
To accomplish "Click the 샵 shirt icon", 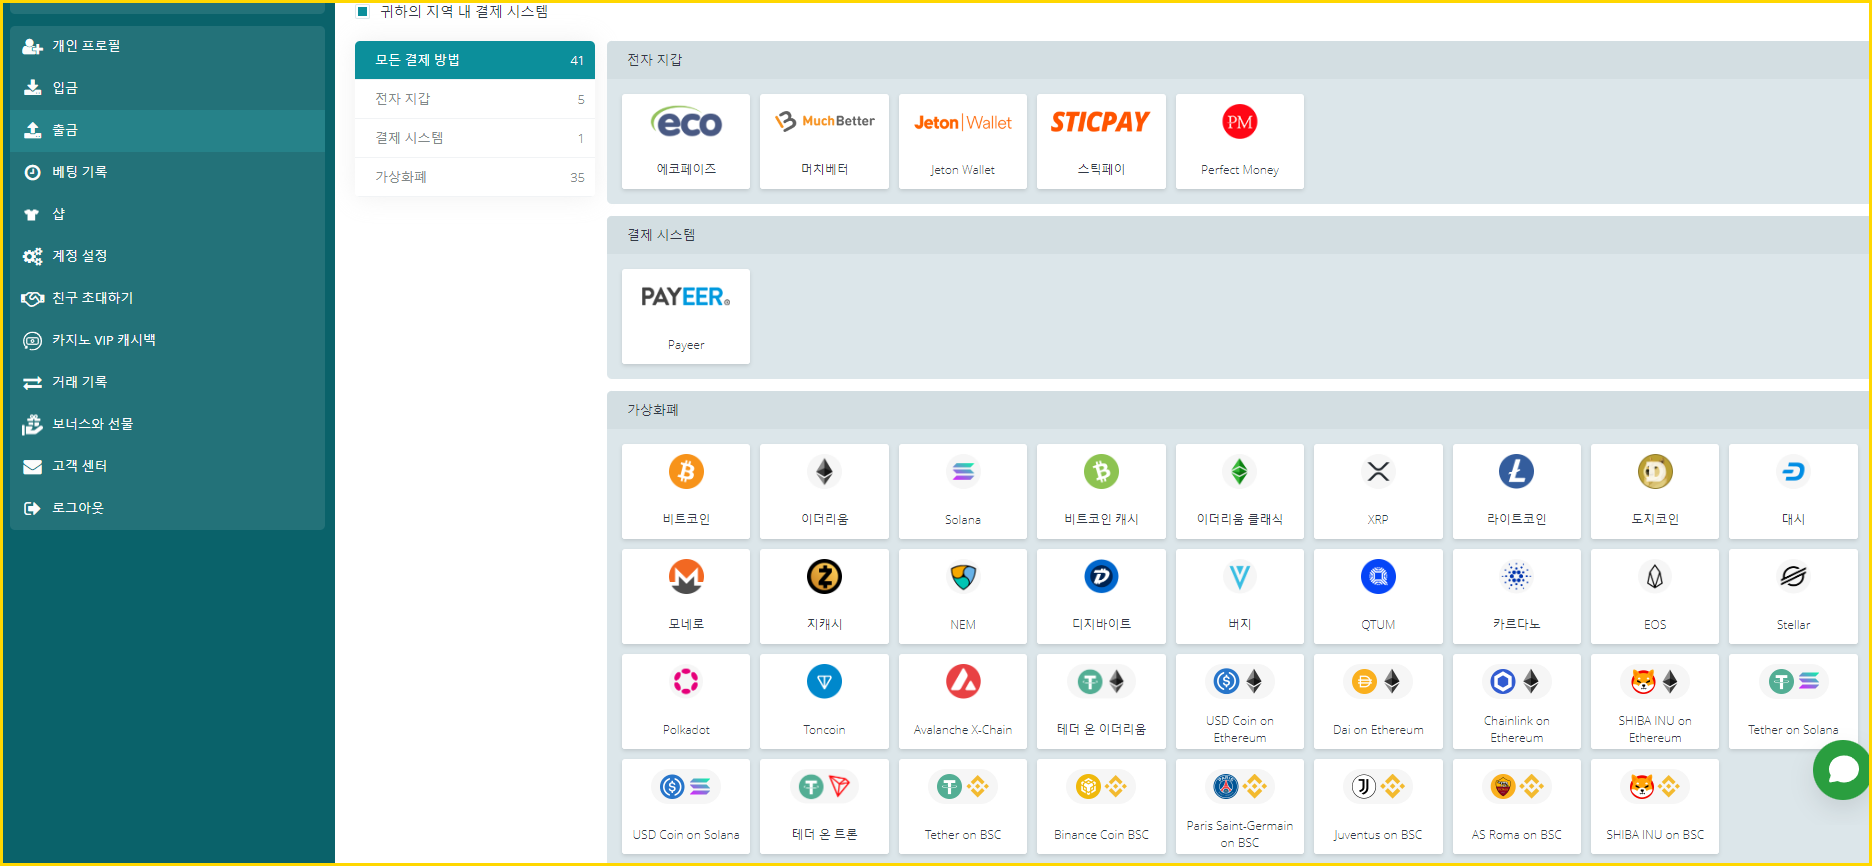I will (32, 214).
